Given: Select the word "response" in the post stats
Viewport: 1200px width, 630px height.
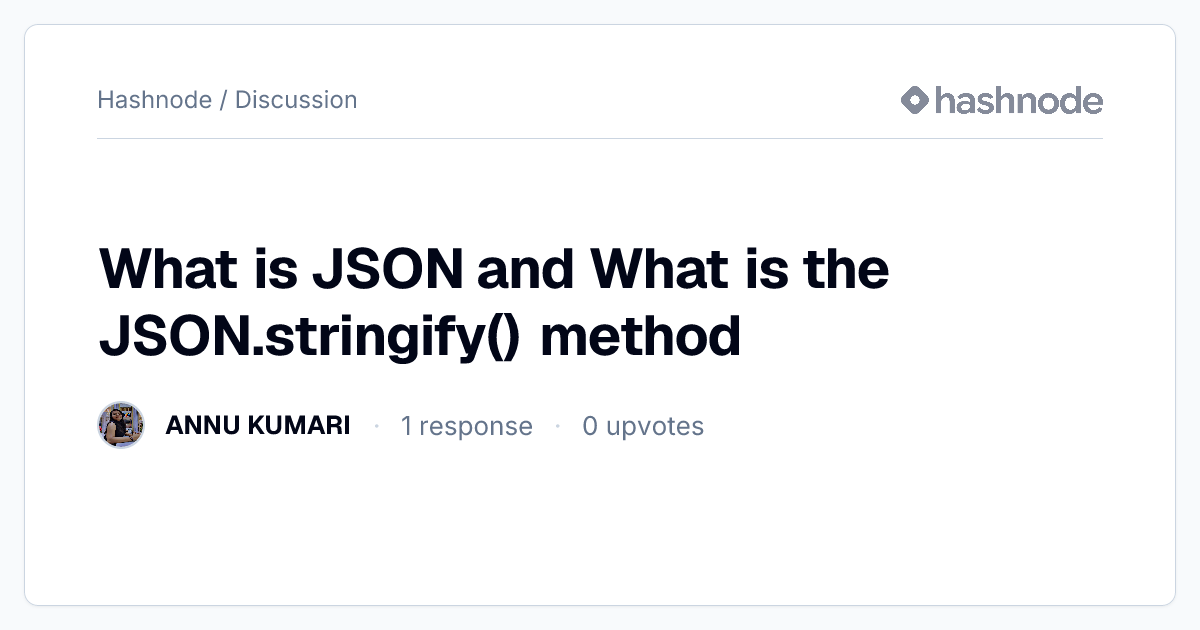Looking at the screenshot, I should (x=476, y=428).
